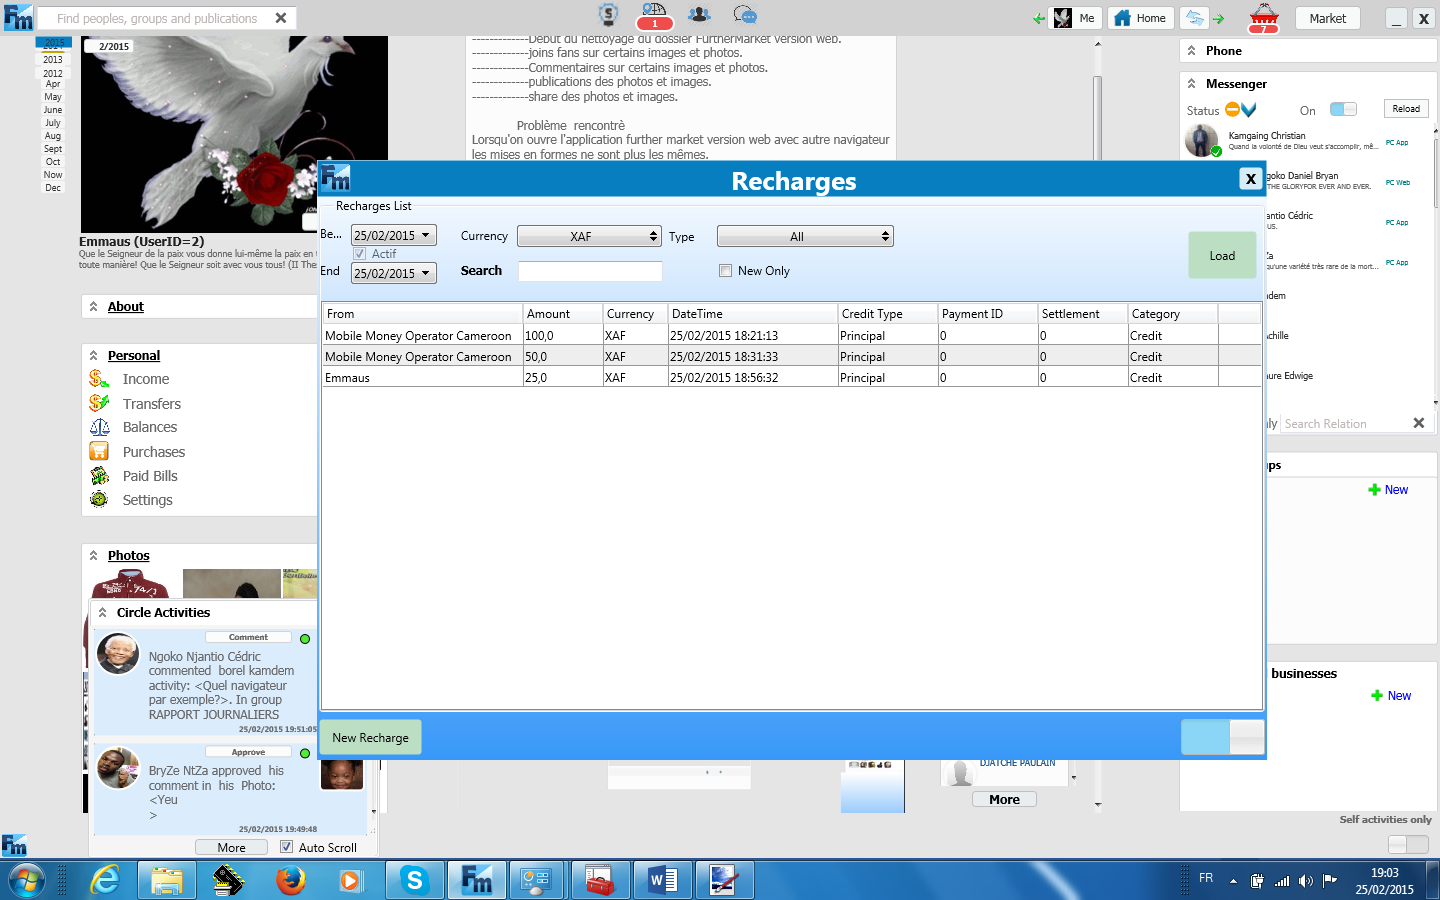Click the Windows Start button
Image resolution: width=1440 pixels, height=900 pixels.
pos(27,880)
